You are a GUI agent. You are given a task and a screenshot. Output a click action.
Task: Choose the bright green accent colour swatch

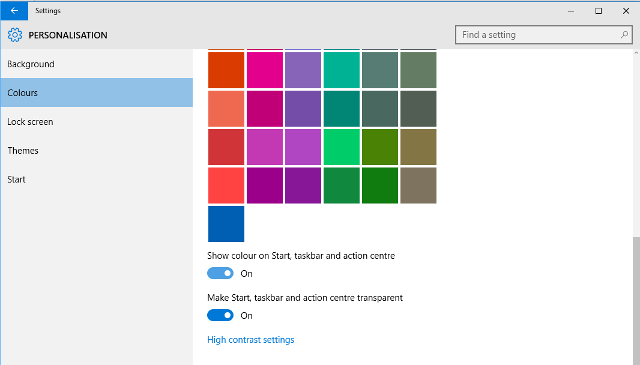tap(342, 147)
